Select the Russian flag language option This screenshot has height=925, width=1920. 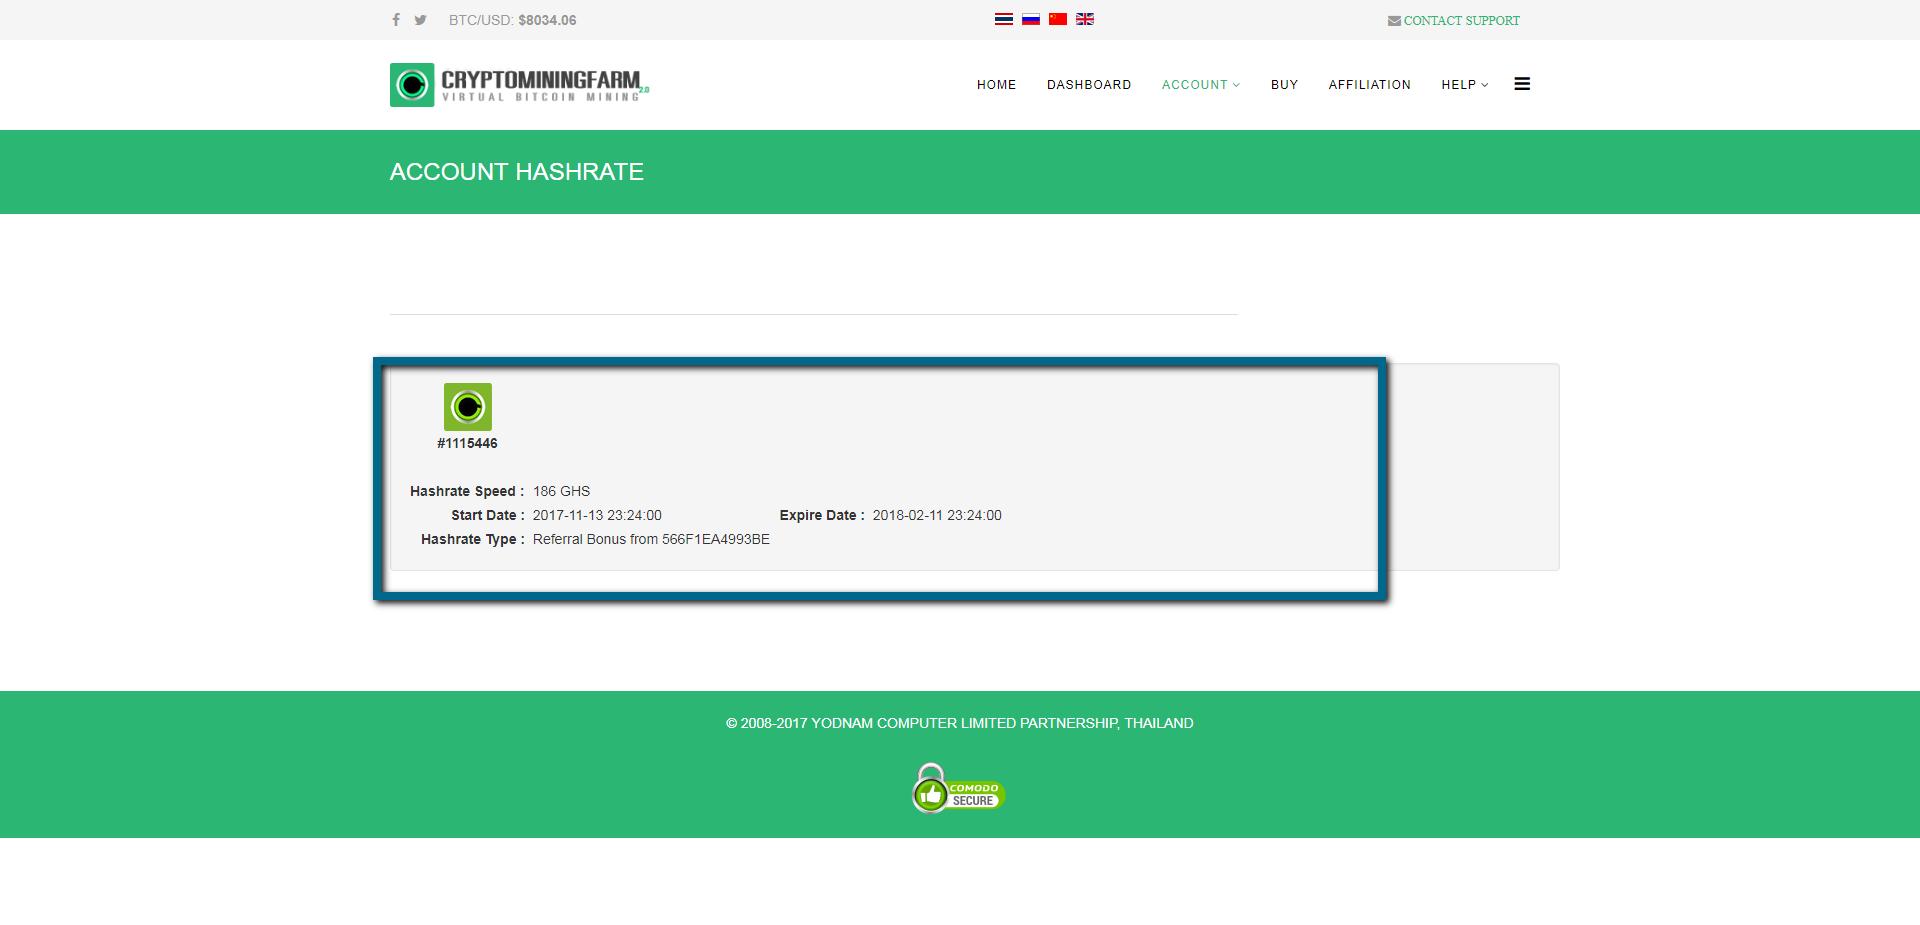[1031, 19]
